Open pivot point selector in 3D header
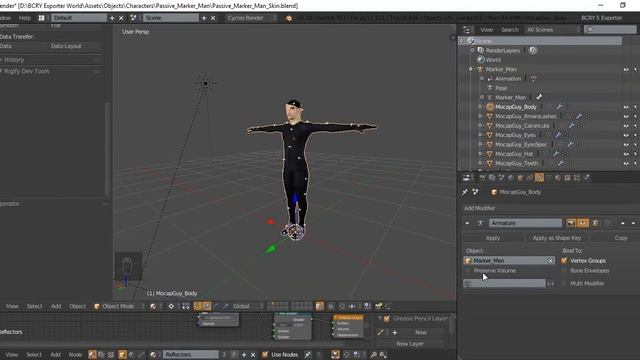The image size is (640, 360). 171,306
